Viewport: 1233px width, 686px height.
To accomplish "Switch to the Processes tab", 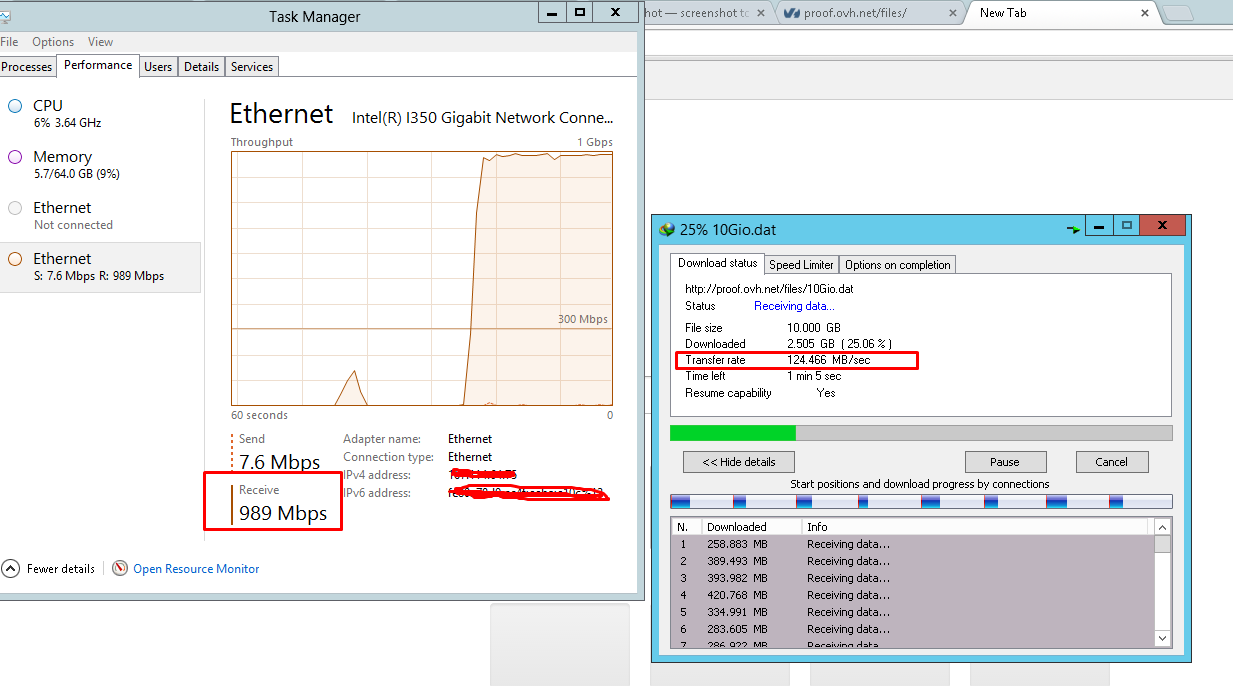I will tap(27, 67).
